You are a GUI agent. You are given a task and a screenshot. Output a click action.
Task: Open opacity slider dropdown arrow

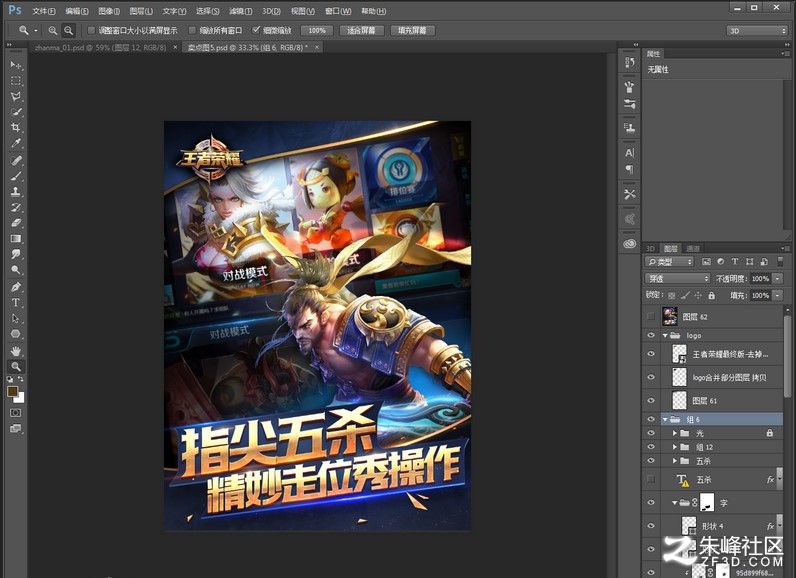[x=777, y=279]
